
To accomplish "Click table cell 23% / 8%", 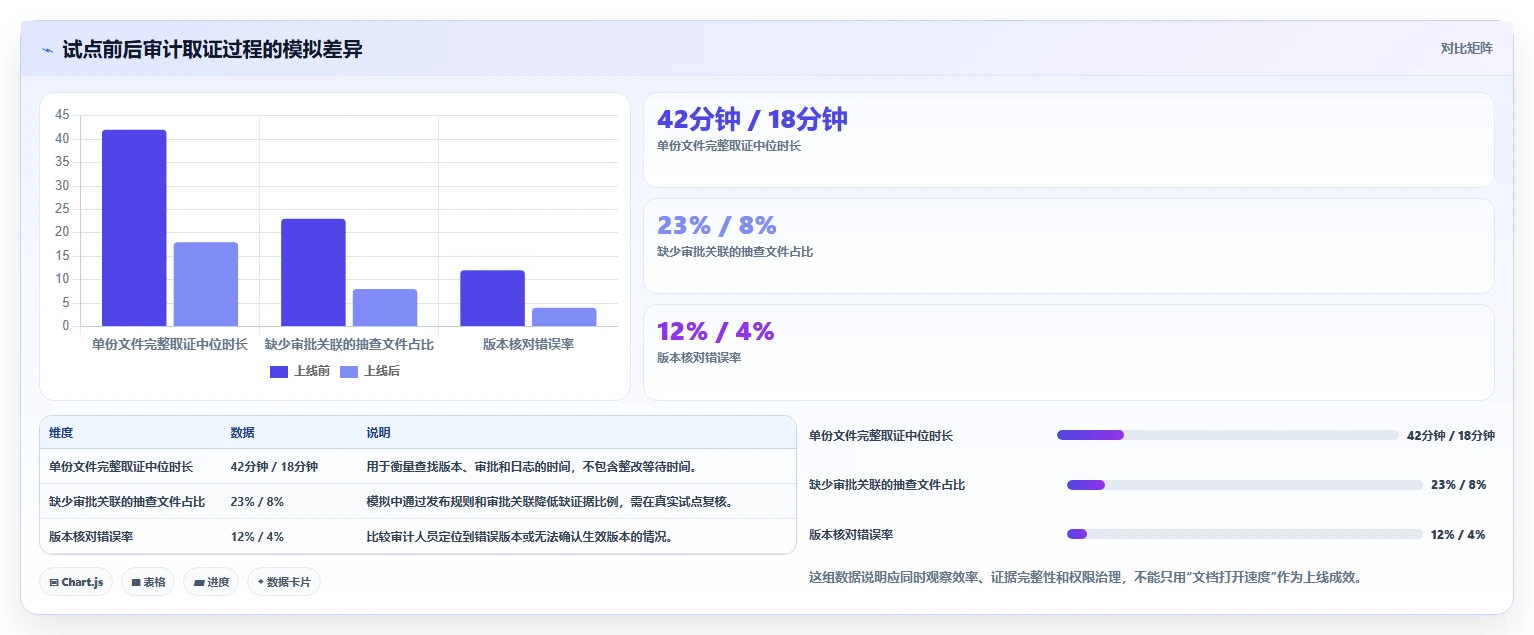I will click(257, 502).
